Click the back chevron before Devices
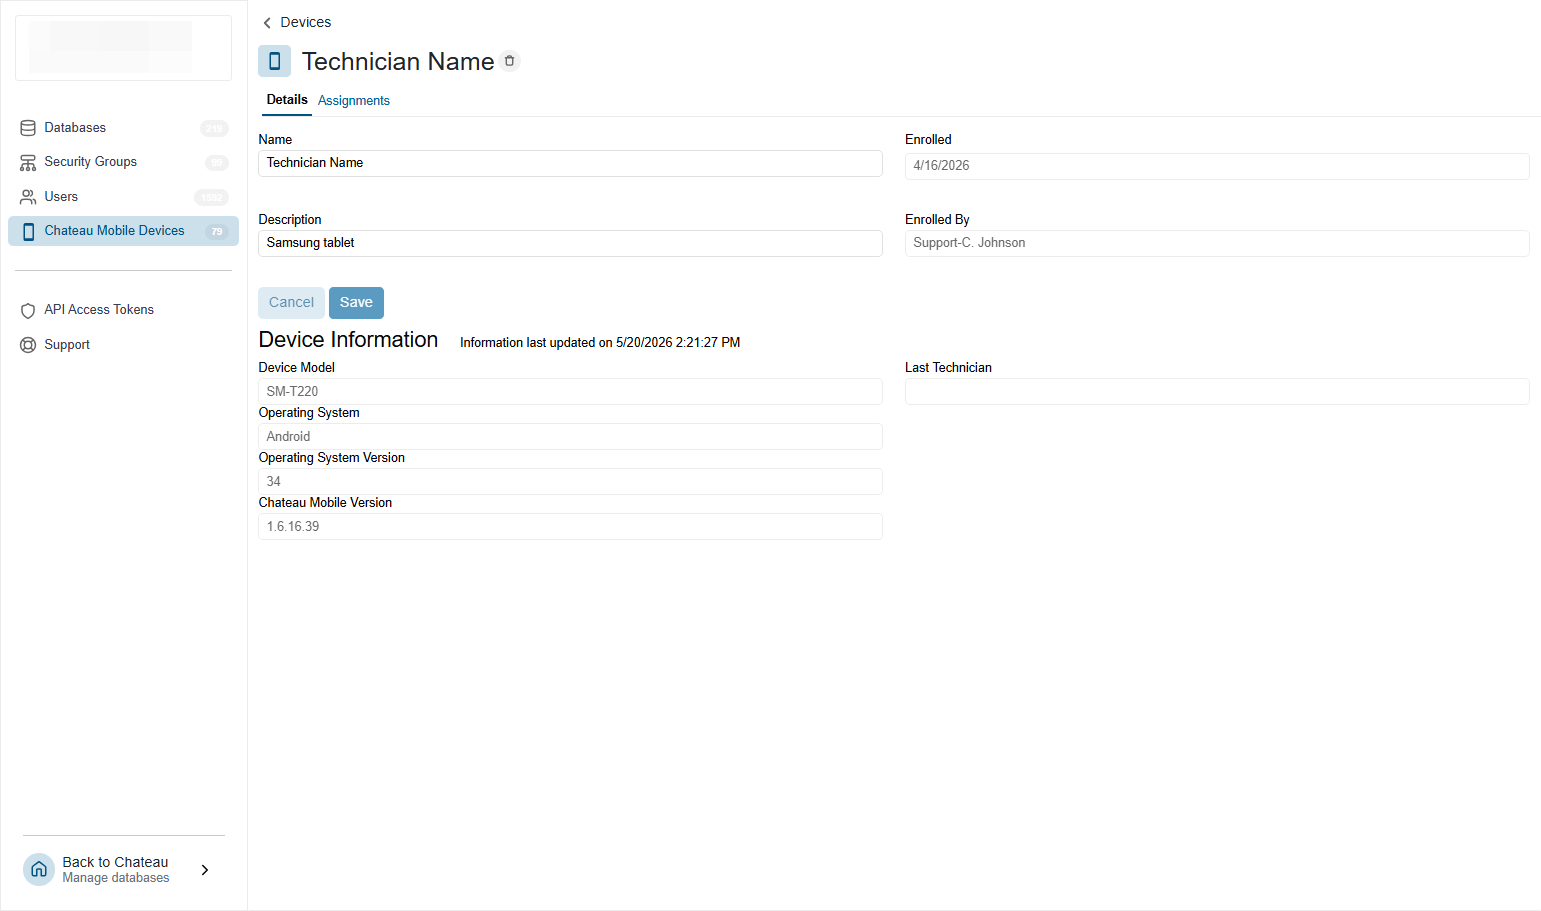This screenshot has height=911, width=1541. [x=267, y=22]
